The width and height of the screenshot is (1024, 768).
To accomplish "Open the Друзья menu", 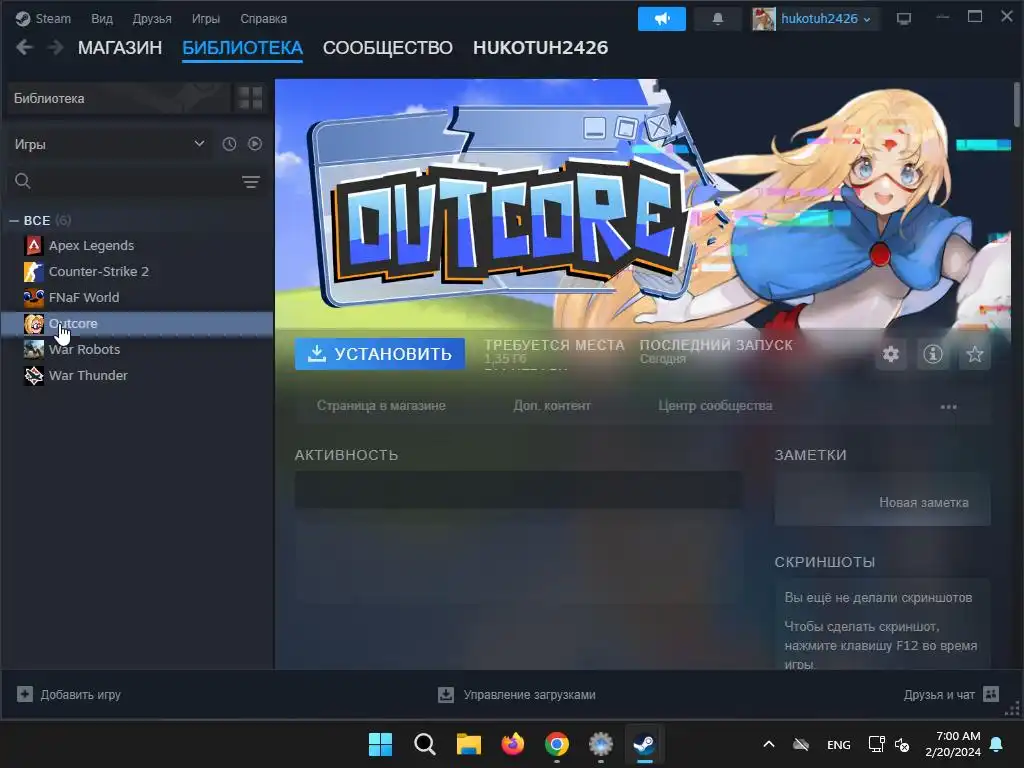I will pyautogui.click(x=152, y=18).
